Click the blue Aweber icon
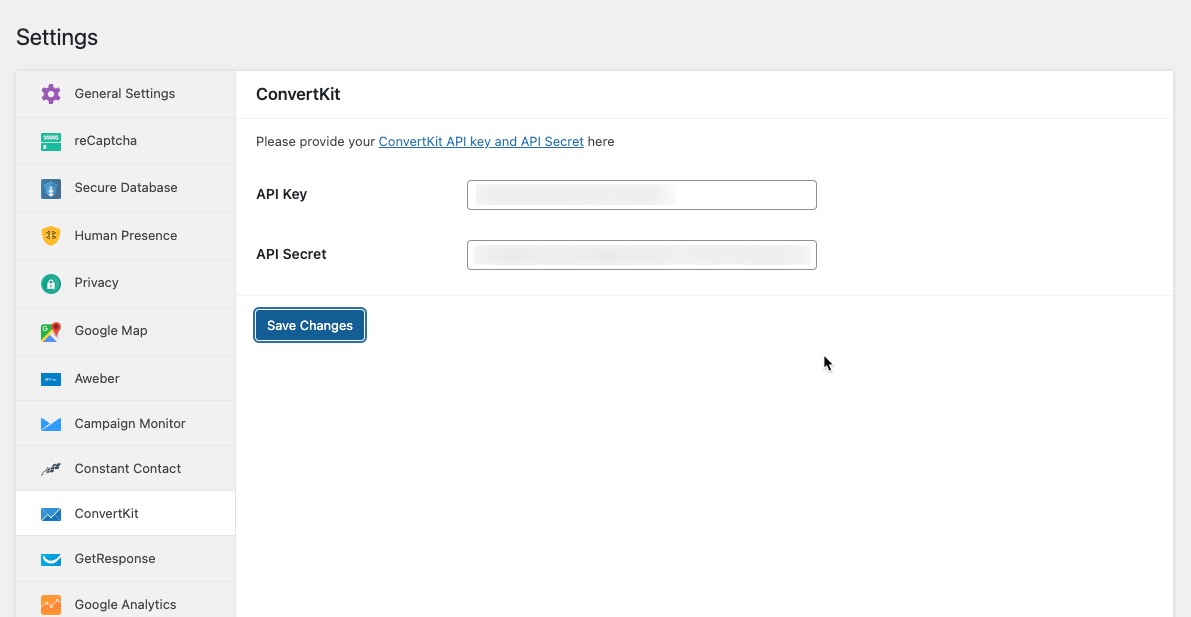1191x617 pixels. pyautogui.click(x=51, y=379)
